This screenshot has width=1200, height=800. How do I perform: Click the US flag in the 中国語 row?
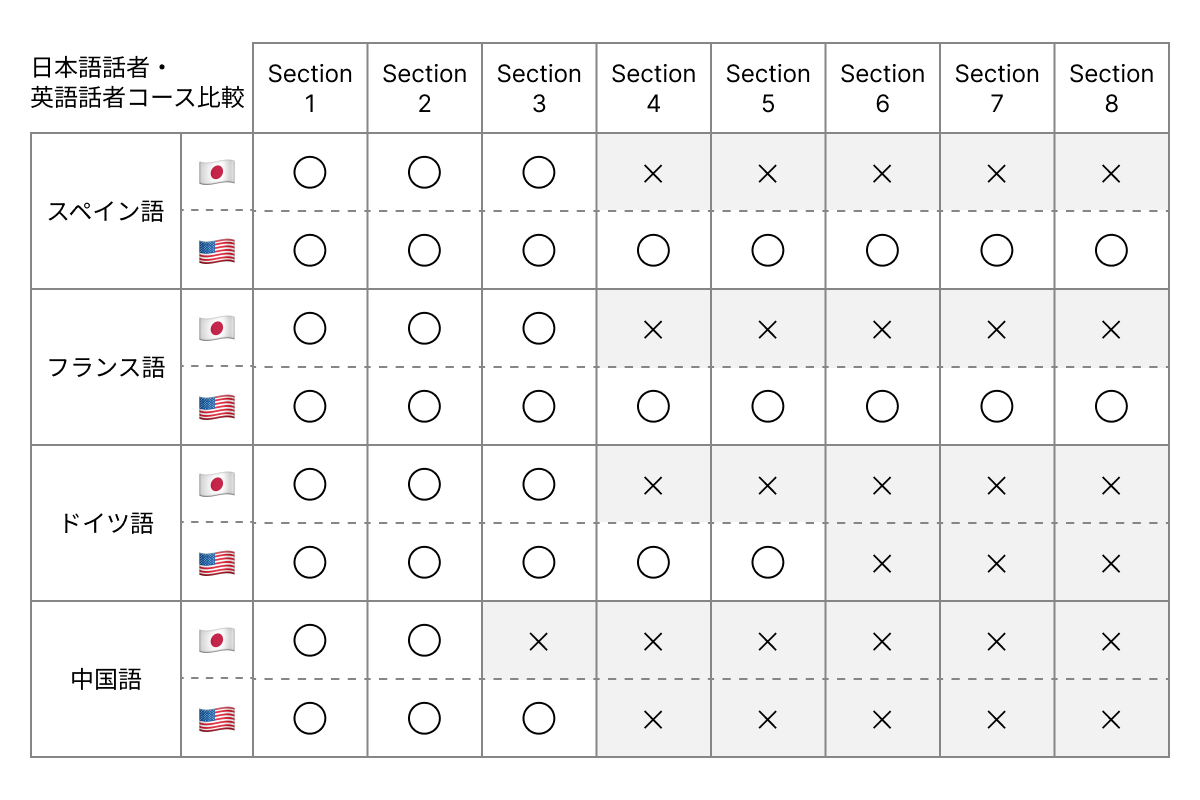point(217,719)
